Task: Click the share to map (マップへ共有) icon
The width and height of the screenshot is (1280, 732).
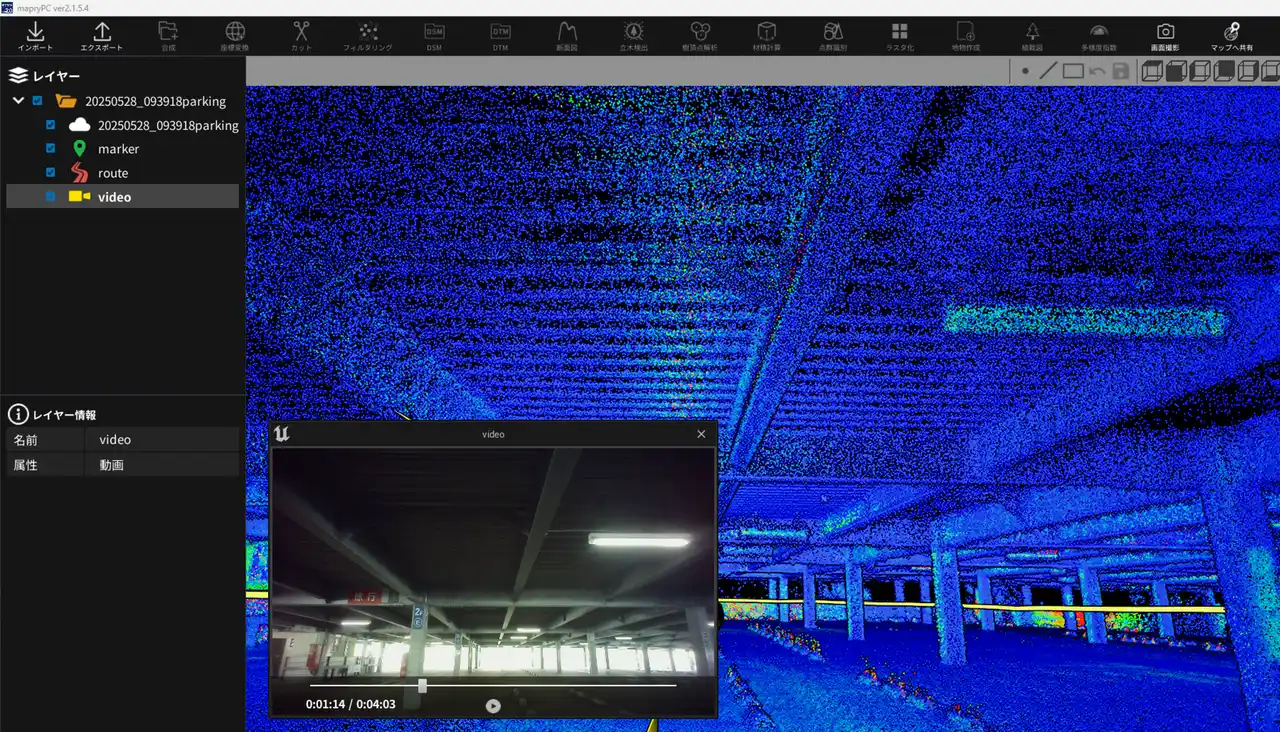Action: 1232,36
